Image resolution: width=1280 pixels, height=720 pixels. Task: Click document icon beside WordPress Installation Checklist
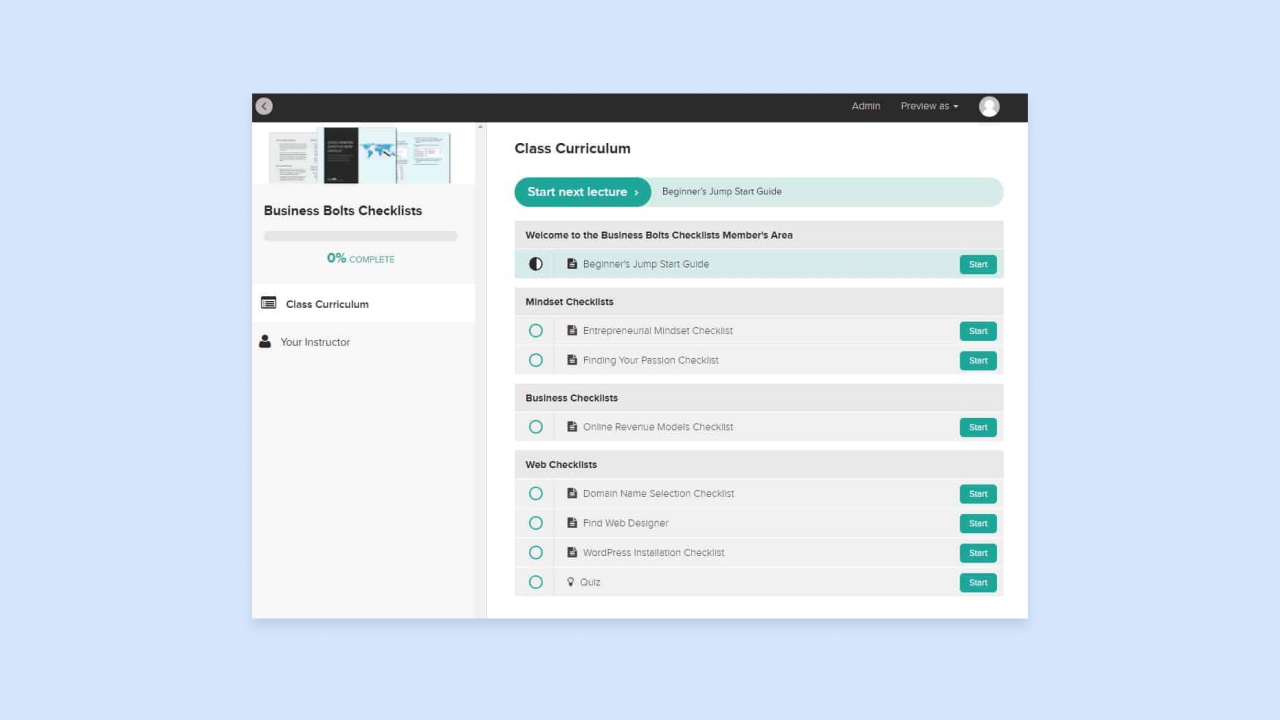coord(572,552)
